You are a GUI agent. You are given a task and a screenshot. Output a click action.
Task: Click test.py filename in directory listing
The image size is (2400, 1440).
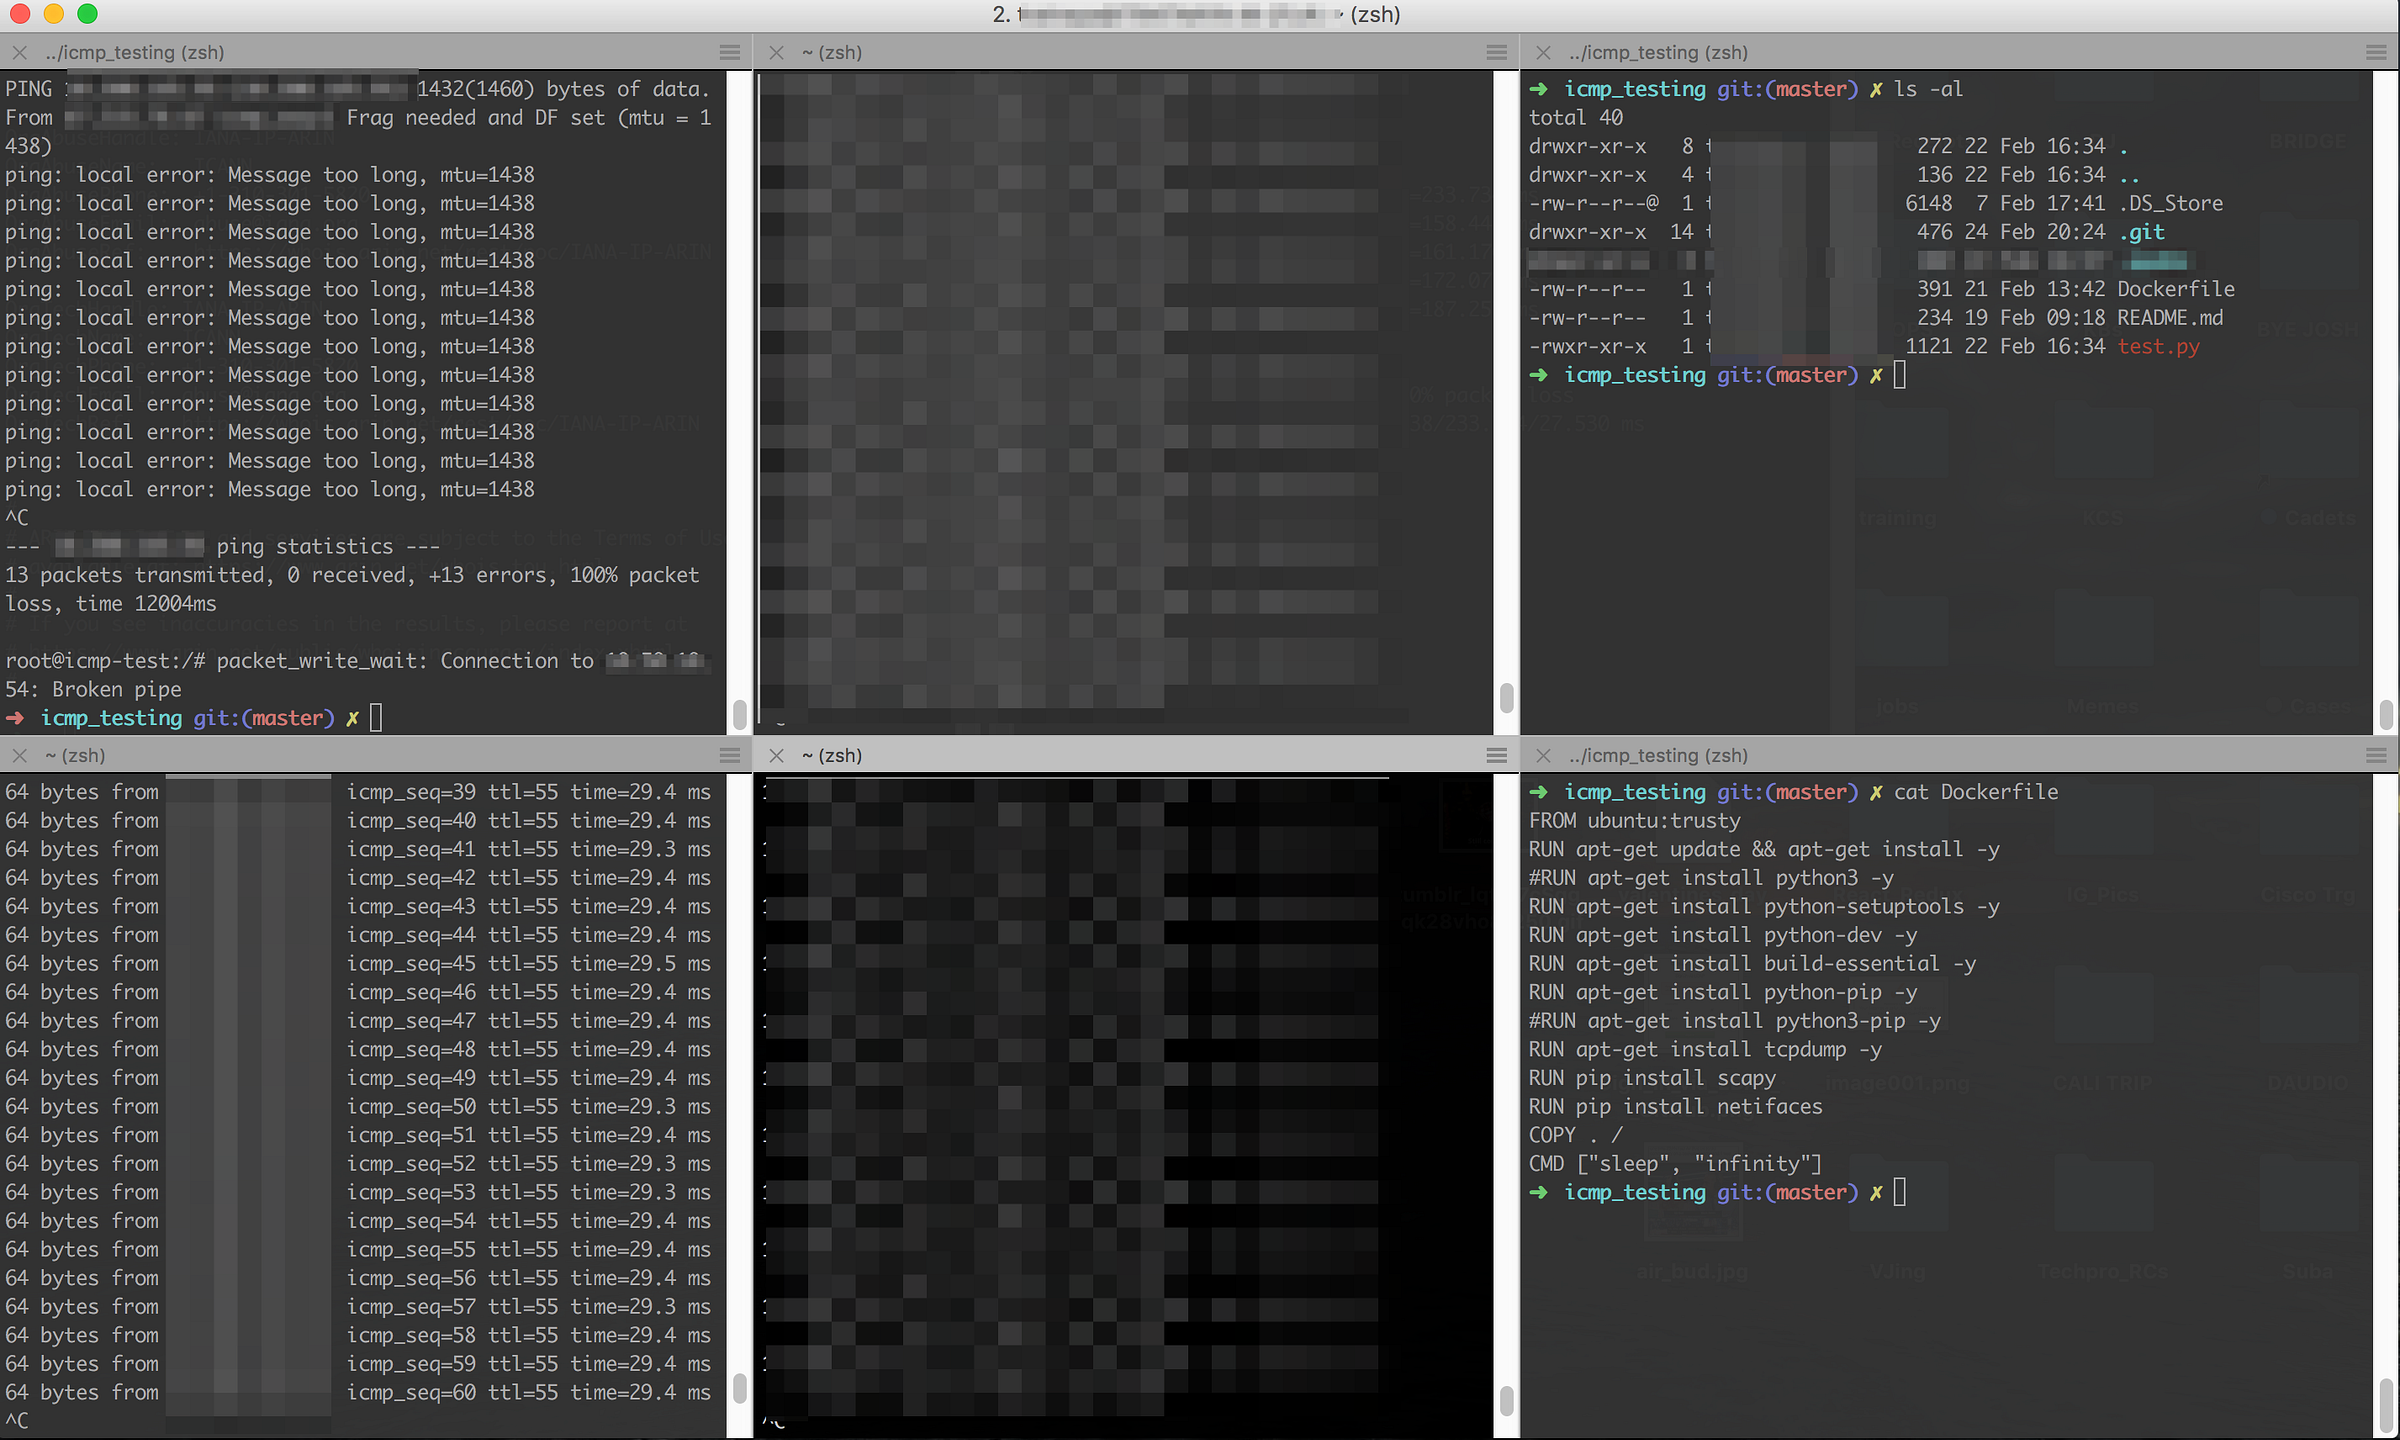(x=2158, y=346)
